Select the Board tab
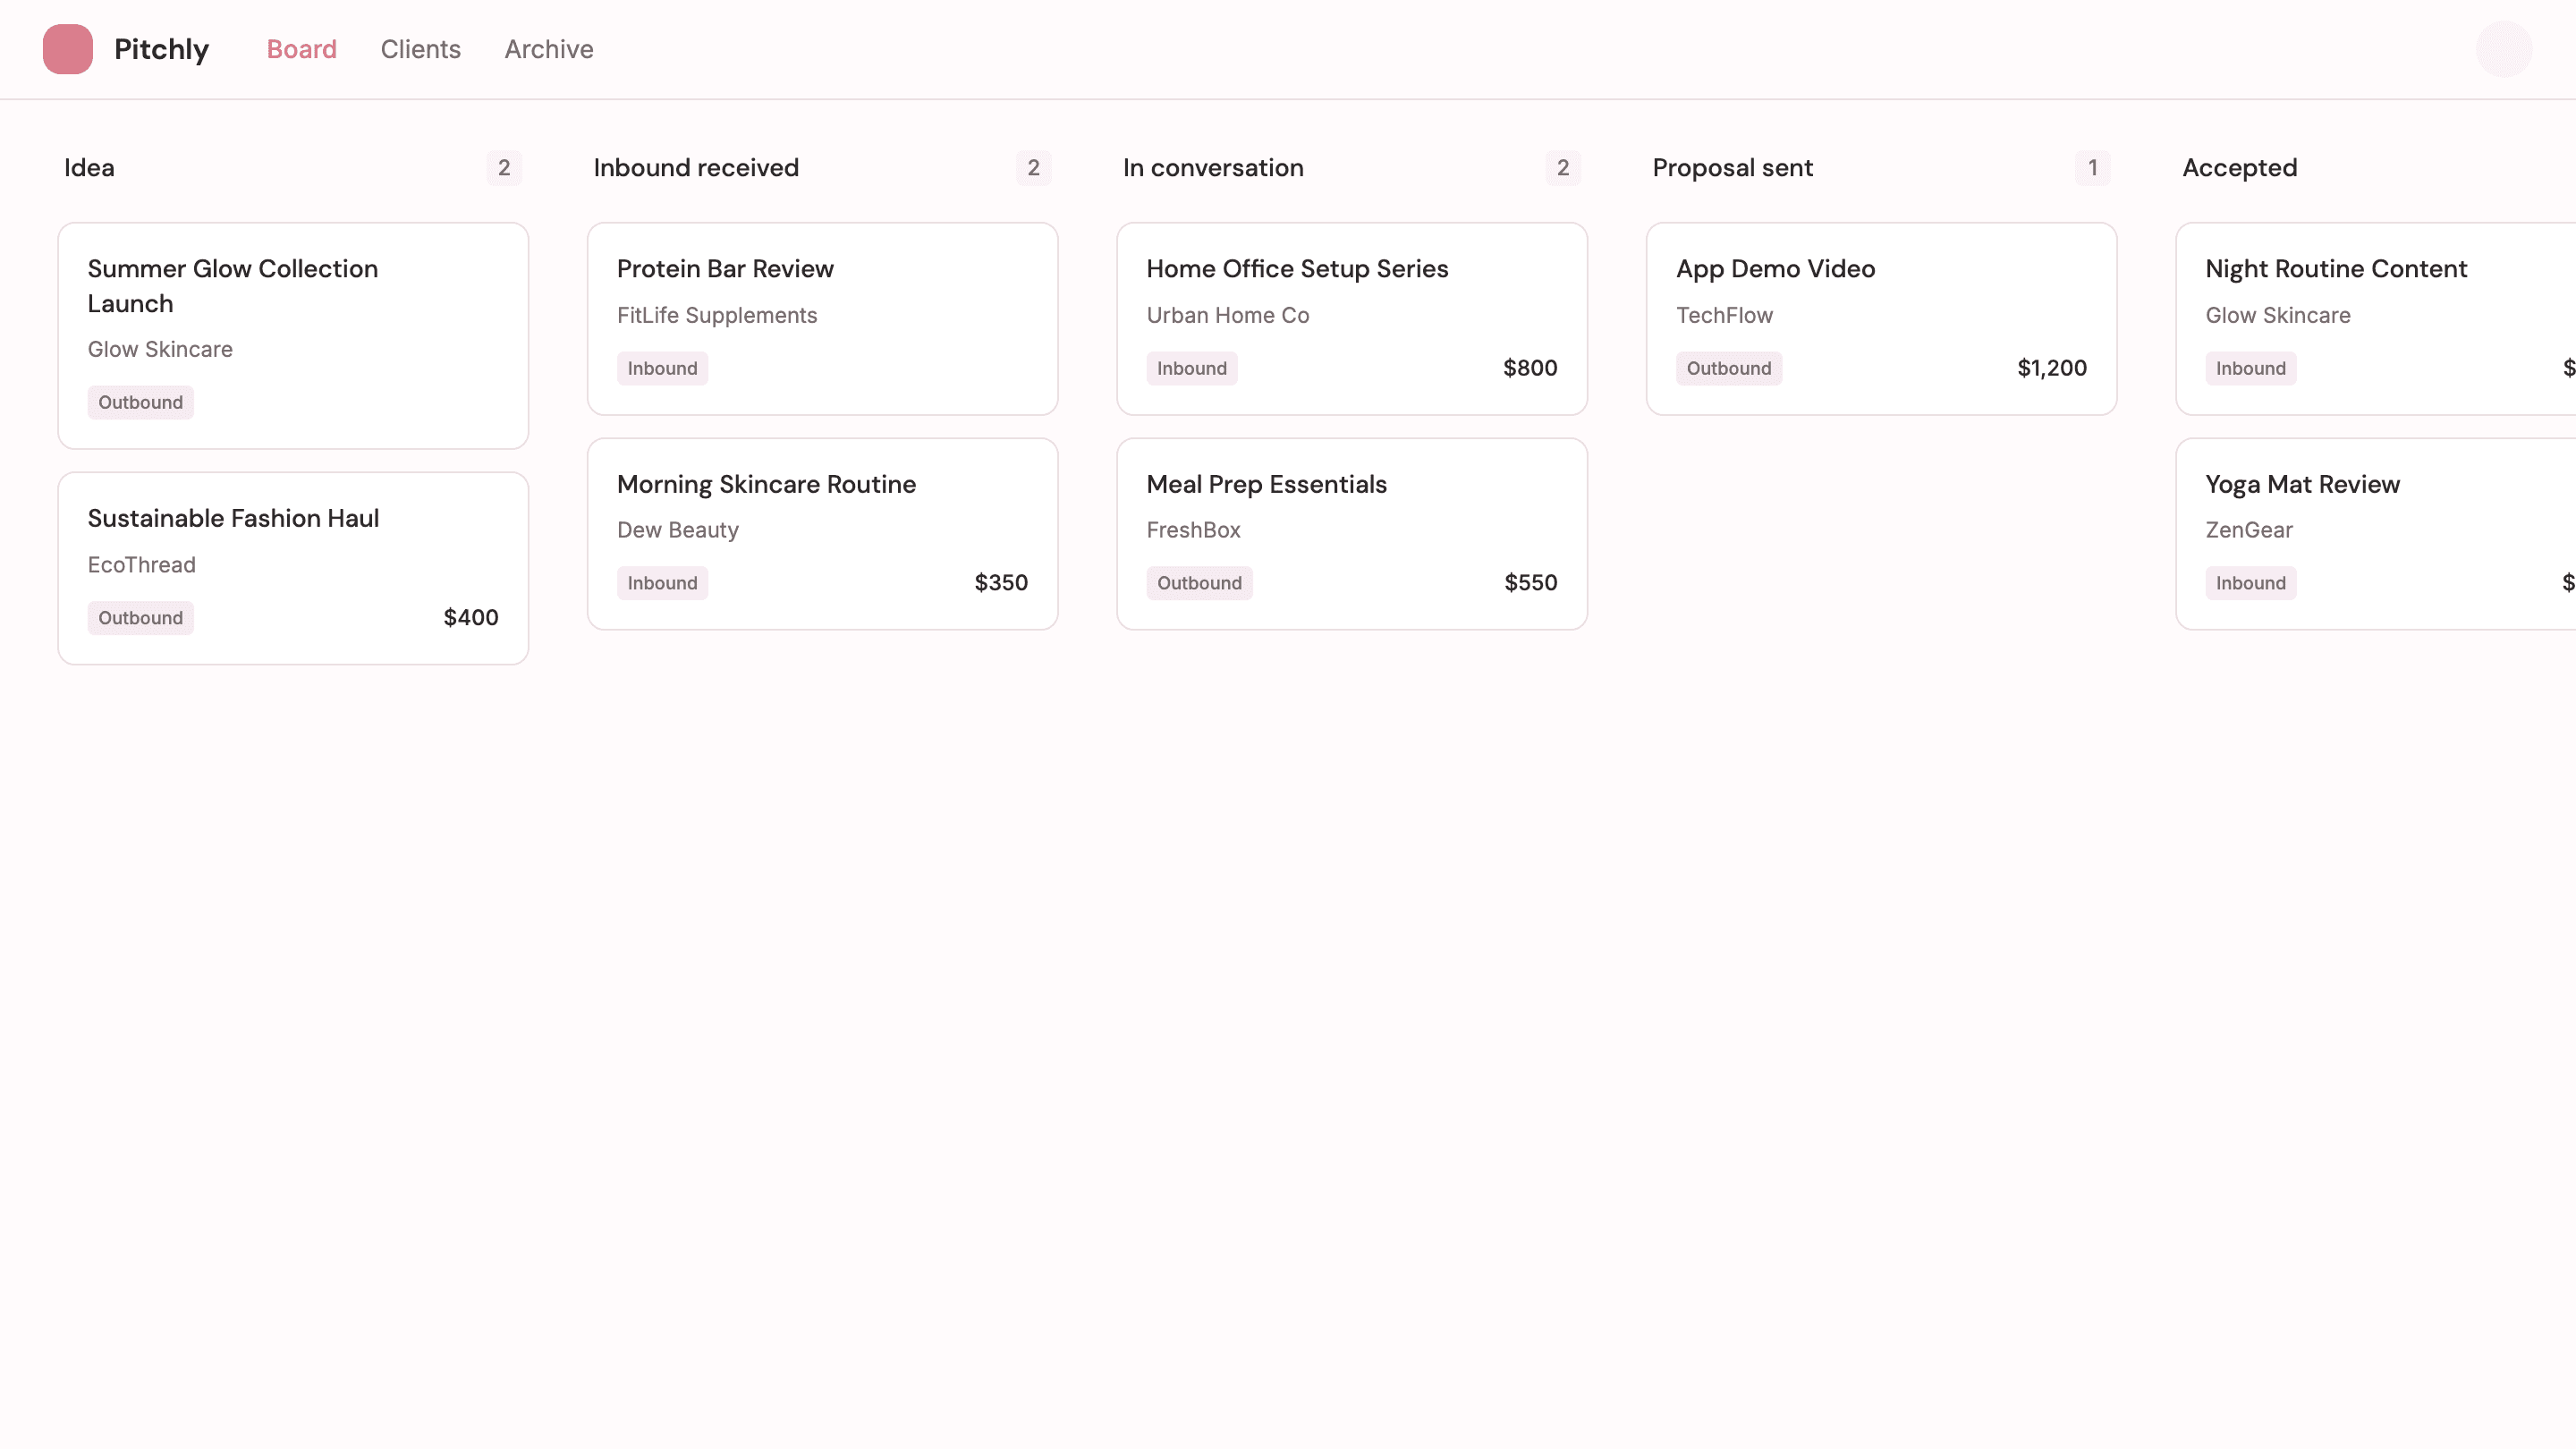 point(301,49)
